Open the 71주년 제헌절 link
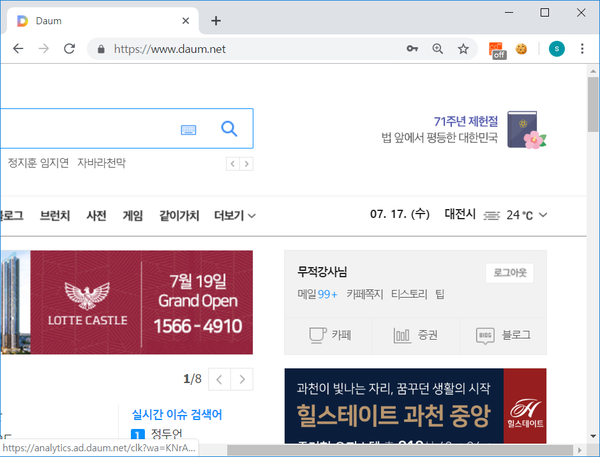The width and height of the screenshot is (600, 457). (x=466, y=121)
